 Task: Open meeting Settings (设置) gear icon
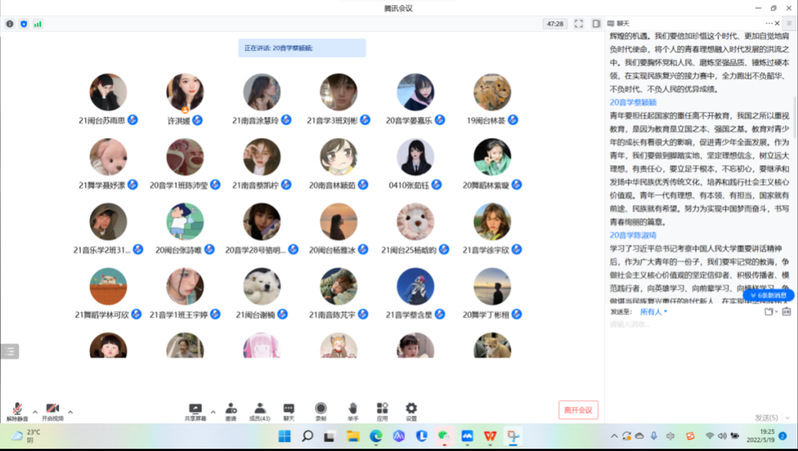pyautogui.click(x=411, y=410)
